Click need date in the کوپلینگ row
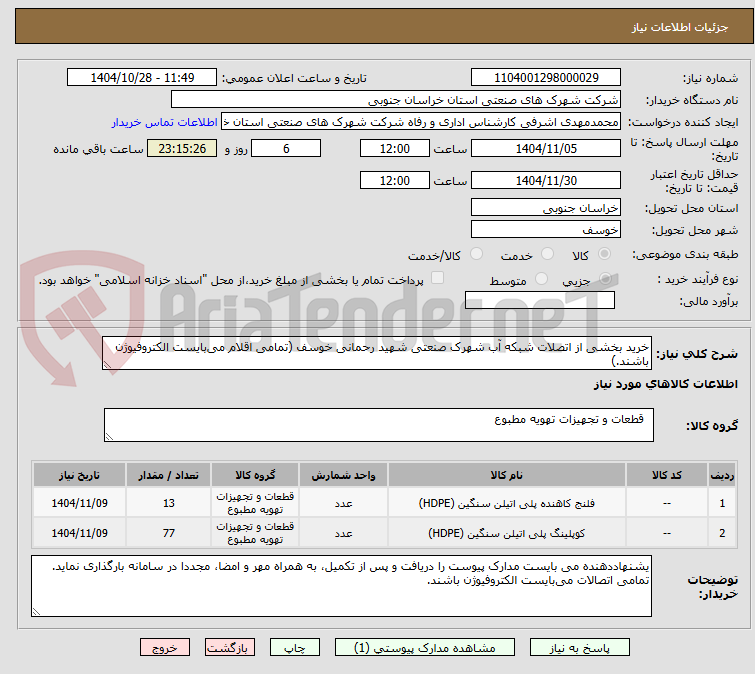Image resolution: width=755 pixels, height=674 pixels. coord(79,533)
